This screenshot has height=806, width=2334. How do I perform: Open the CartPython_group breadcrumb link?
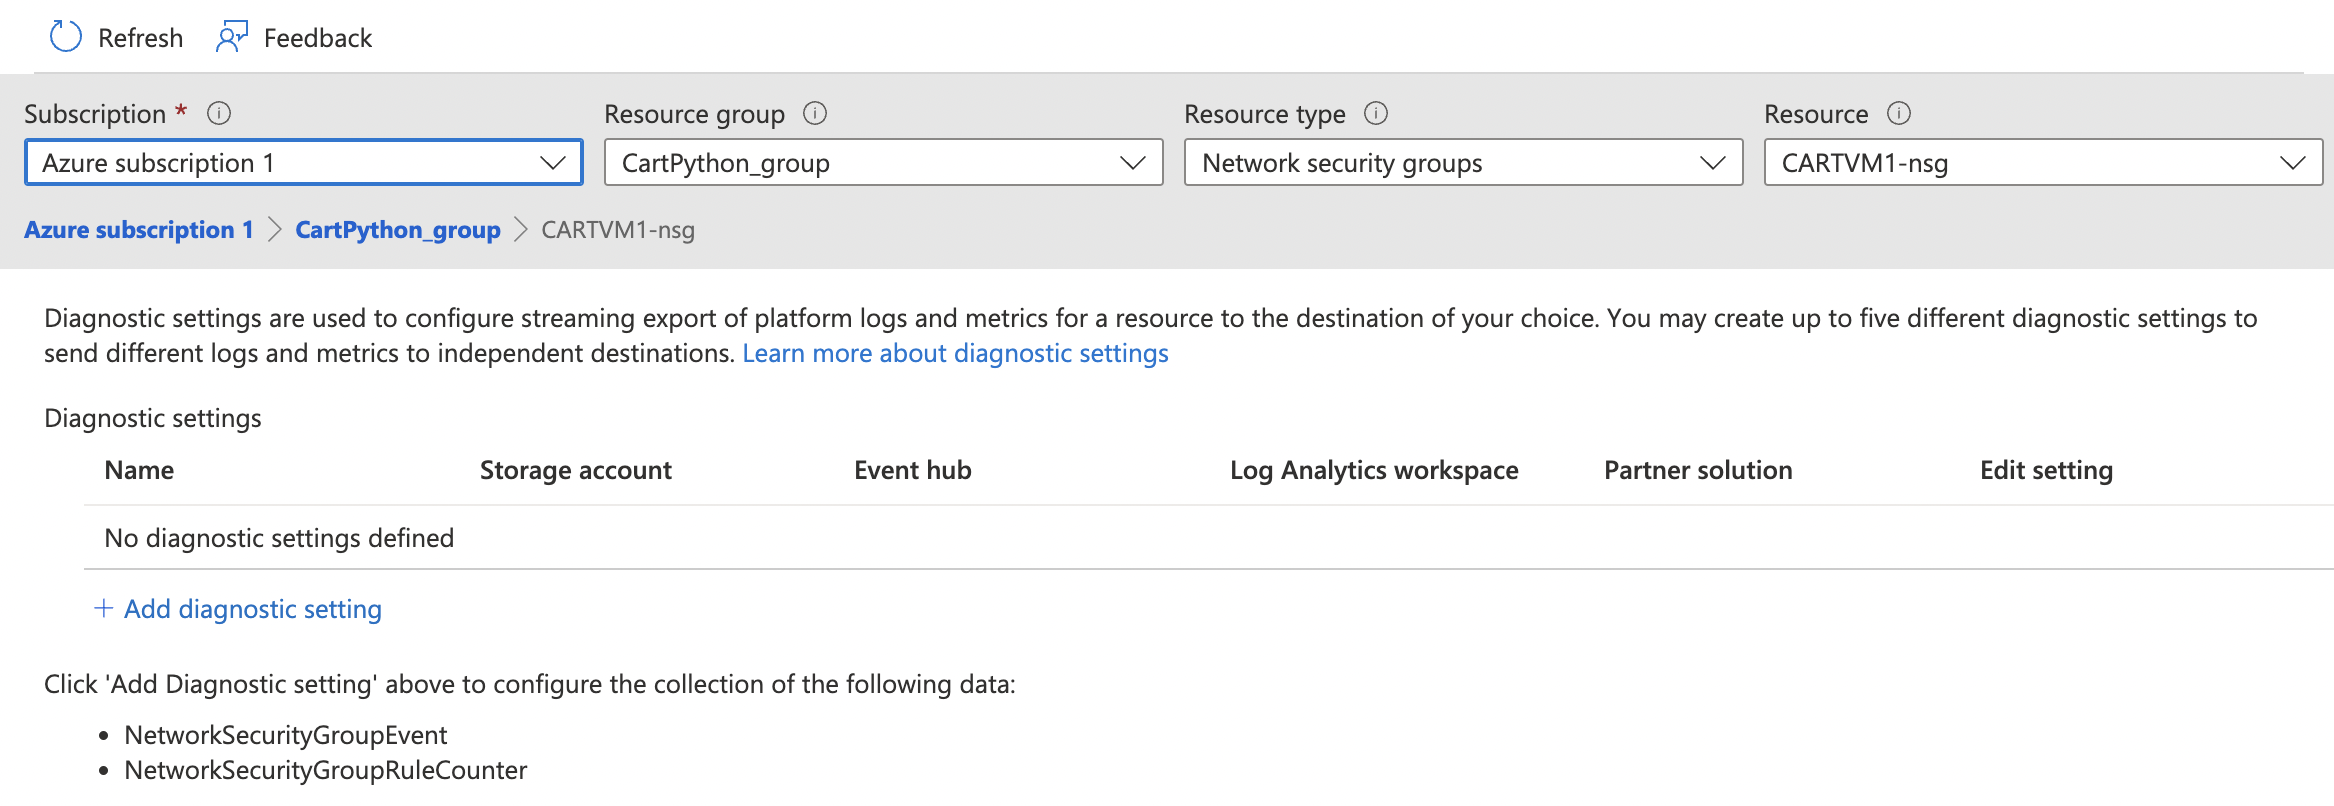398,230
